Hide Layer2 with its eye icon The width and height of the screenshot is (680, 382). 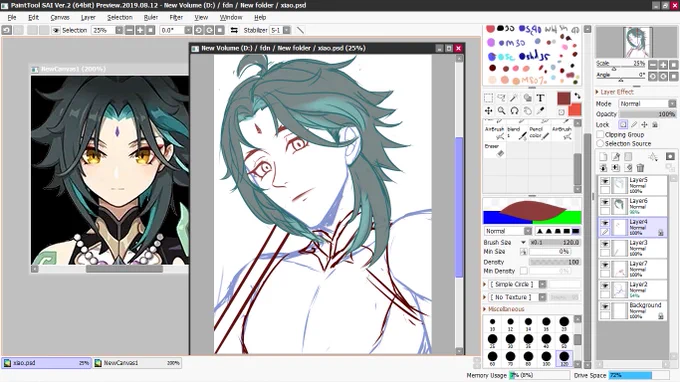pos(605,286)
